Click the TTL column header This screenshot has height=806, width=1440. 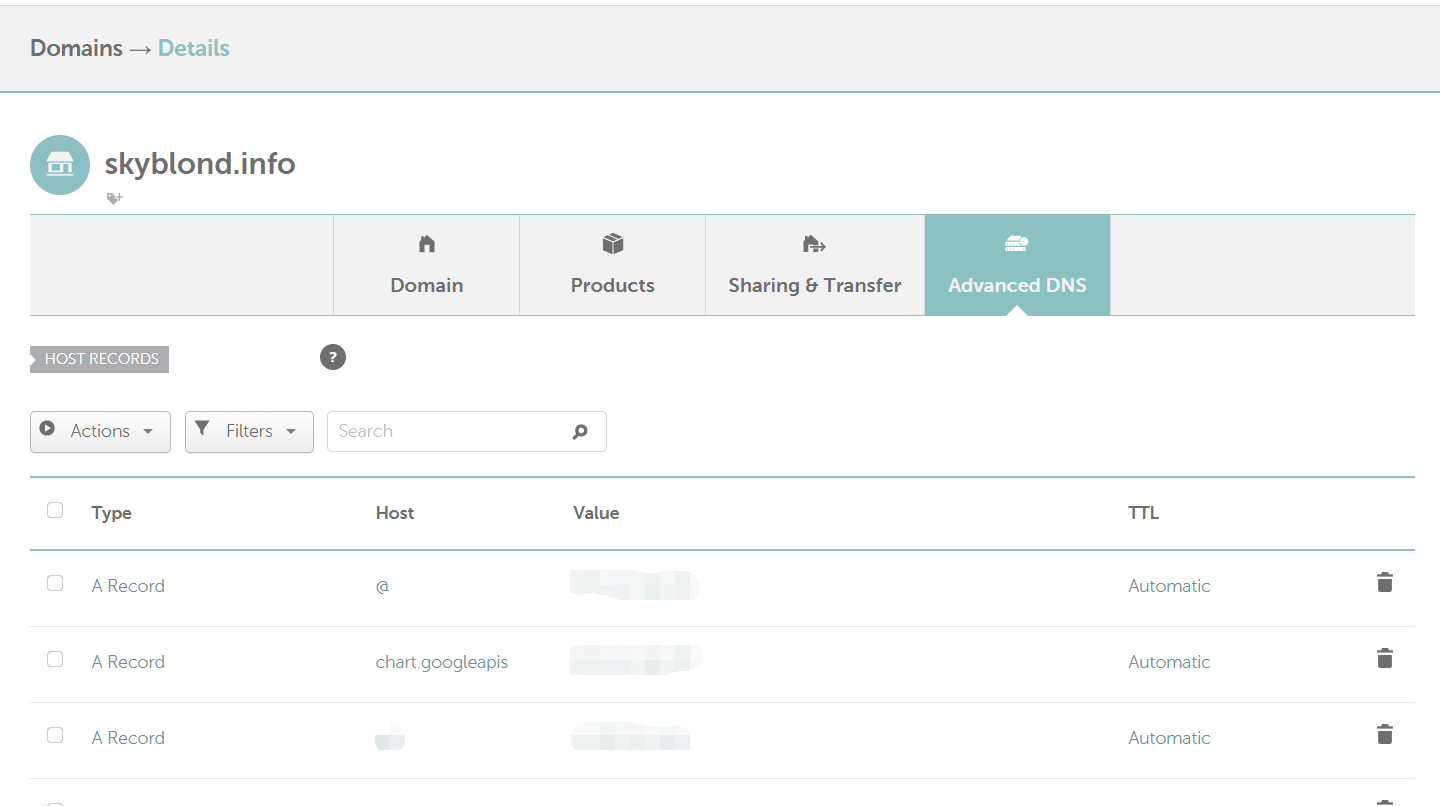(x=1143, y=513)
